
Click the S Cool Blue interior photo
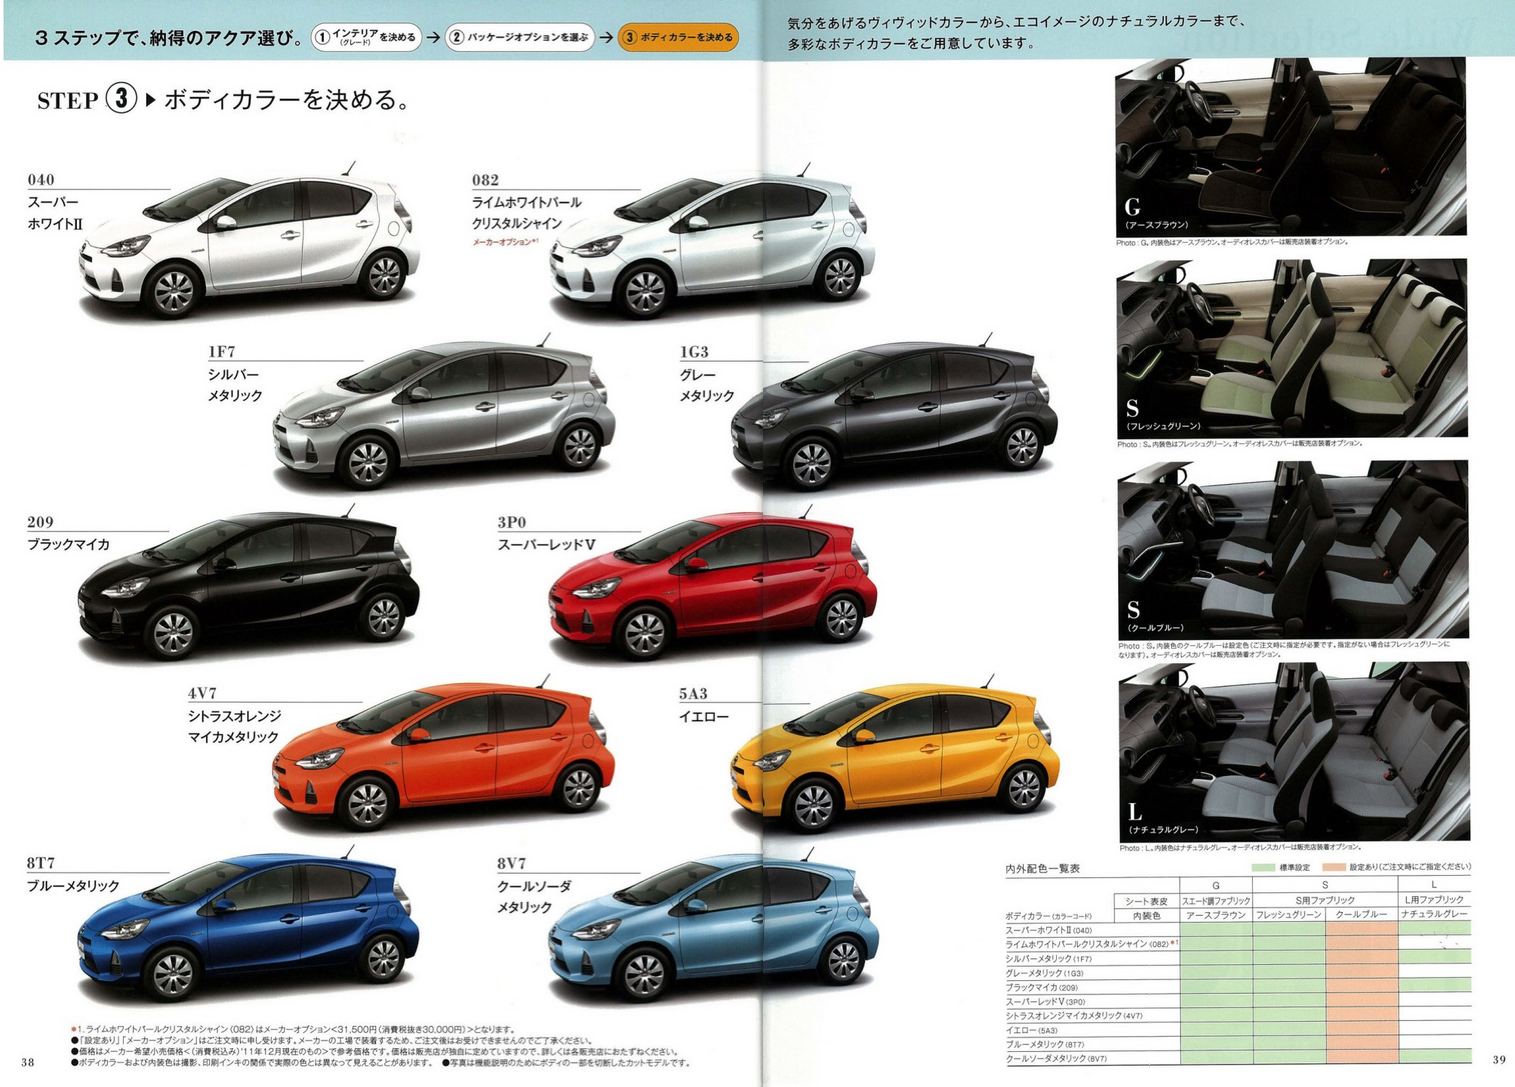pyautogui.click(x=1290, y=549)
